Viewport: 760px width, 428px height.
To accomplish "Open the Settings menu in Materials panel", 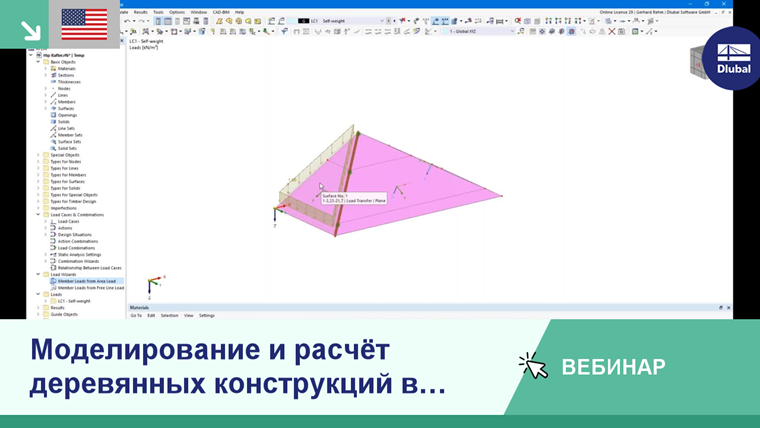I will 207,316.
